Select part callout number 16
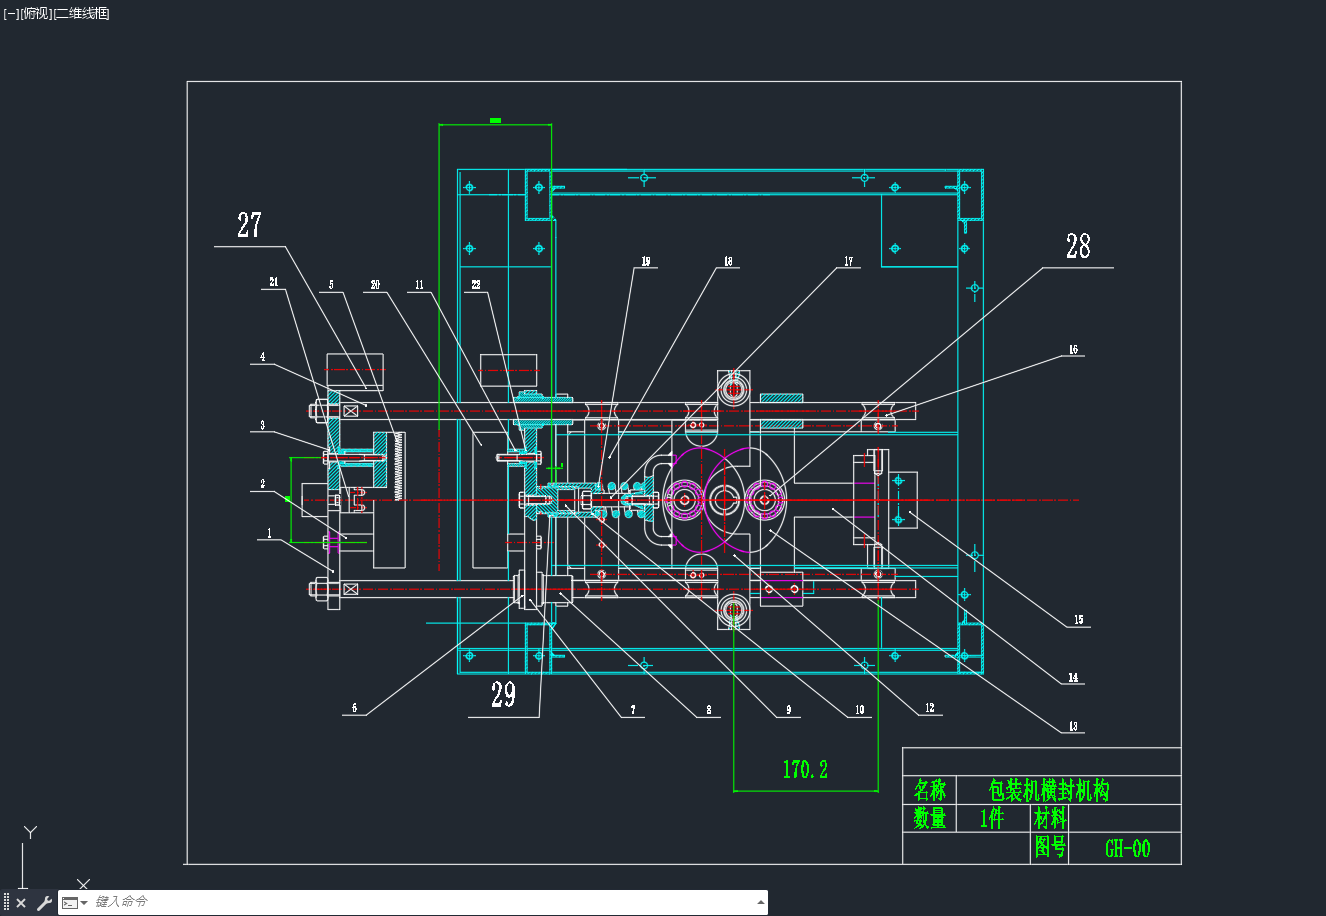Image resolution: width=1326 pixels, height=916 pixels. [x=1073, y=350]
